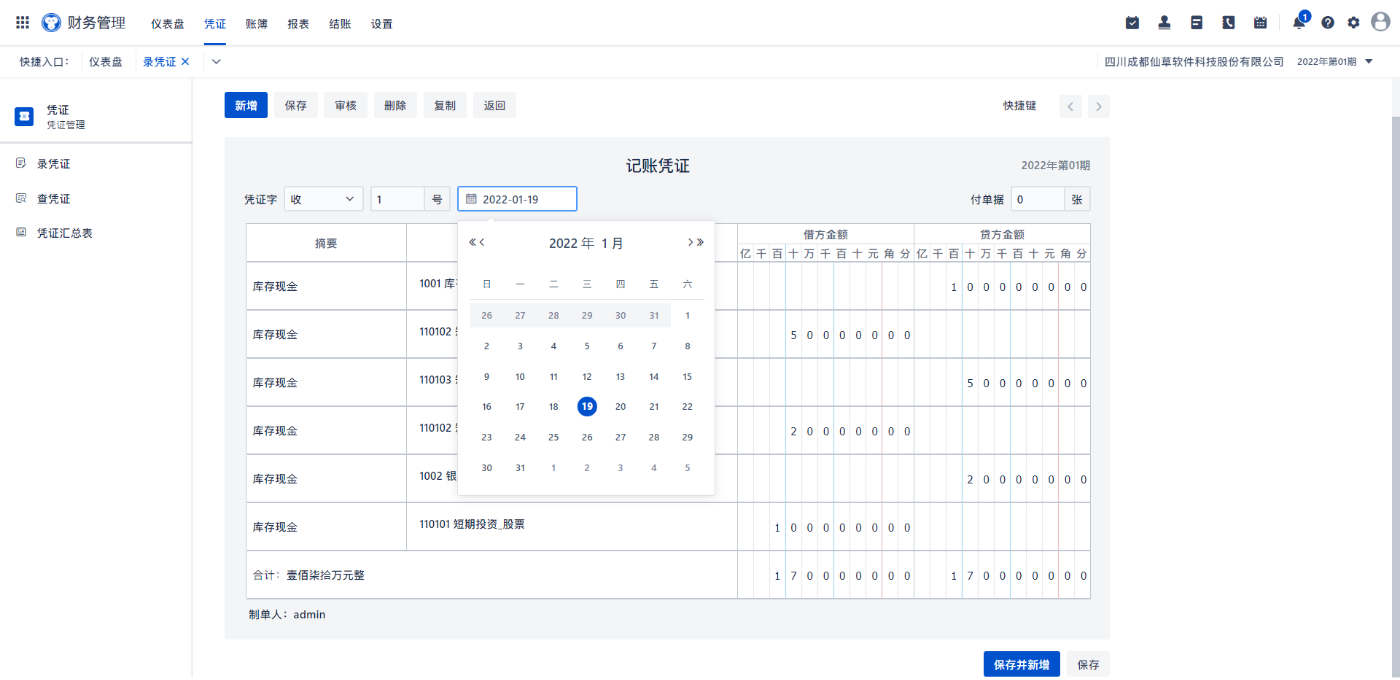
Task: Click the 凭证管理 module icon in the sidebar
Action: coord(24,116)
